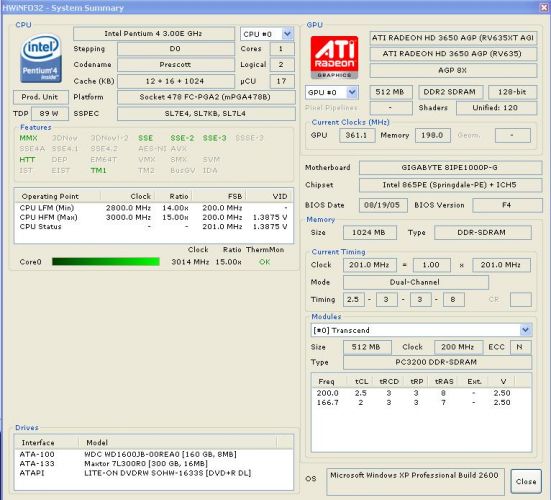This screenshot has width=551, height=500.
Task: Close the HWiNFO32 window with title X
Action: 544,7
